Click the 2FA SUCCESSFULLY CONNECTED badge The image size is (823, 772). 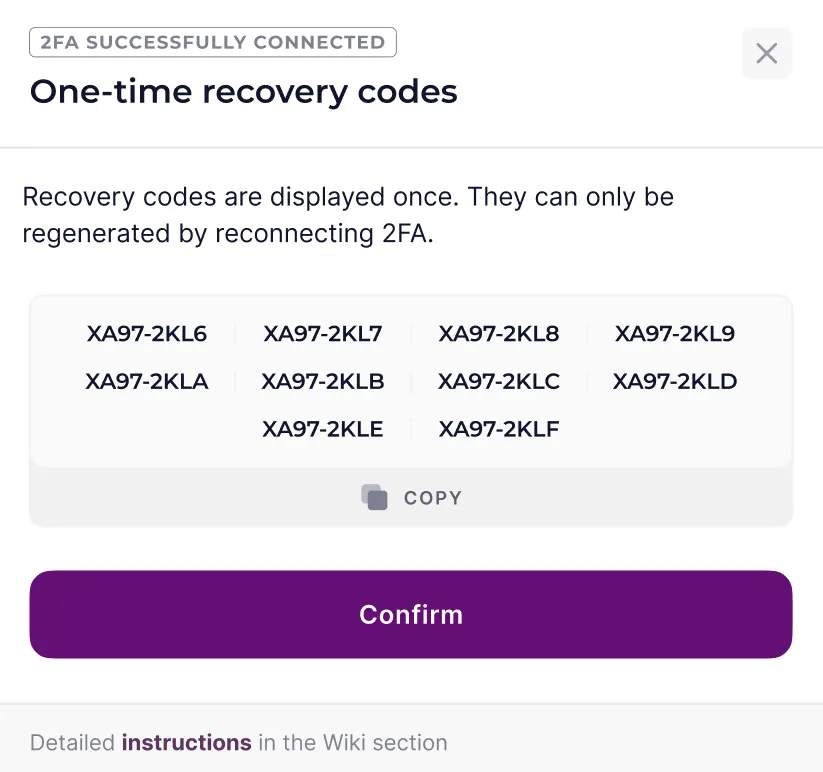213,42
